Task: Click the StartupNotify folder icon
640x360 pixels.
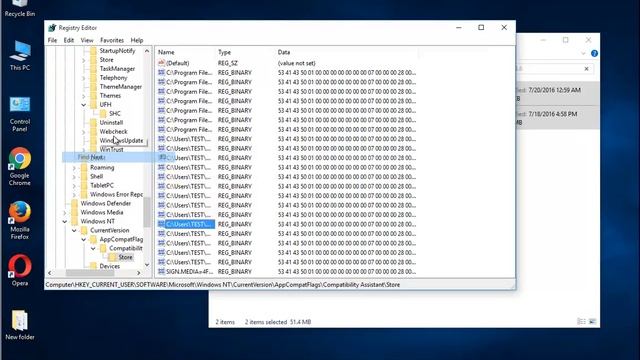Action: pyautogui.click(x=93, y=51)
